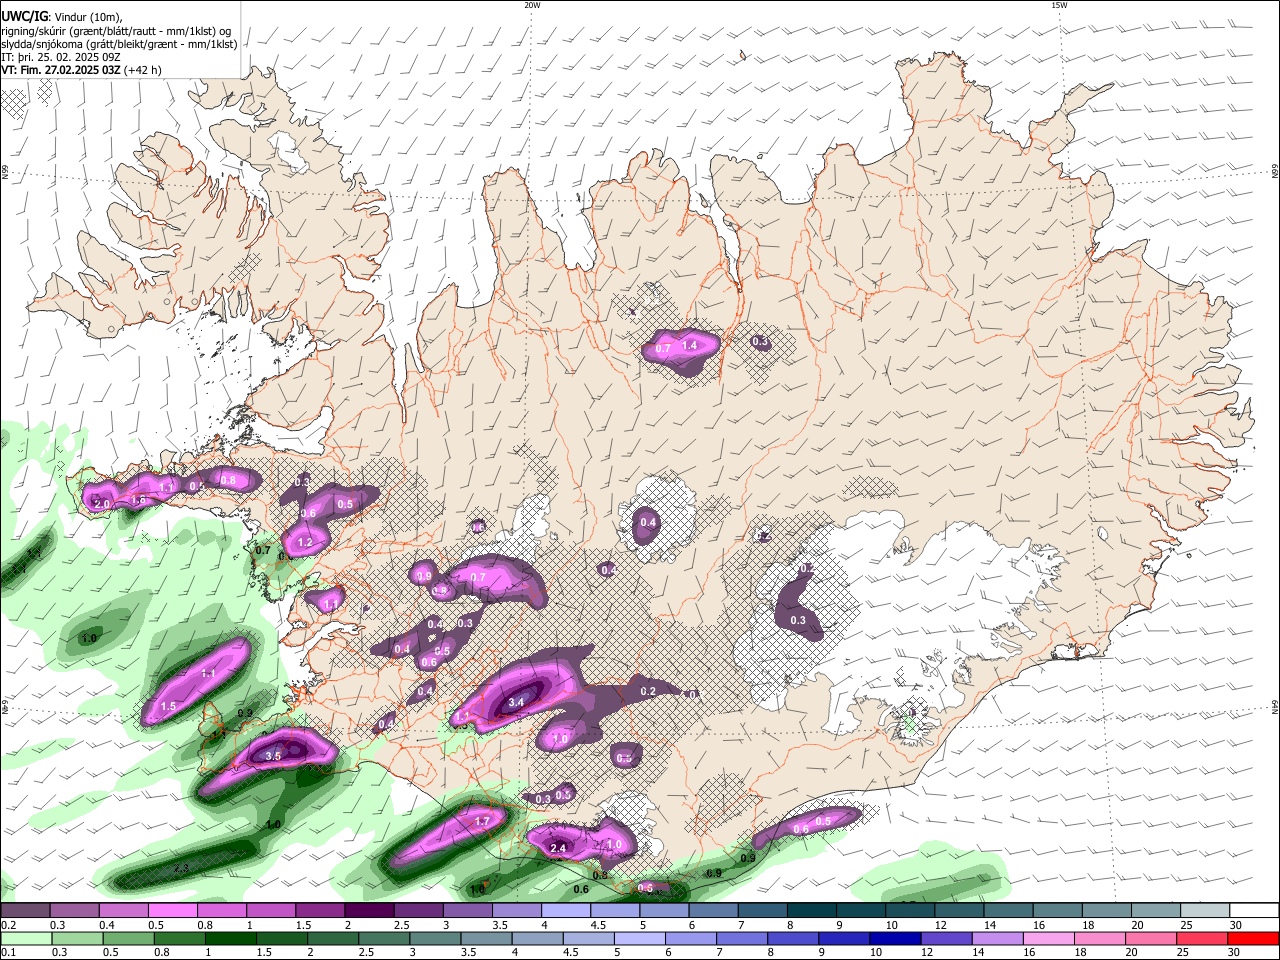Image resolution: width=1280 pixels, height=960 pixels.
Task: Select the dark teal 8 swatch, upper legend row
Action: pos(811,911)
